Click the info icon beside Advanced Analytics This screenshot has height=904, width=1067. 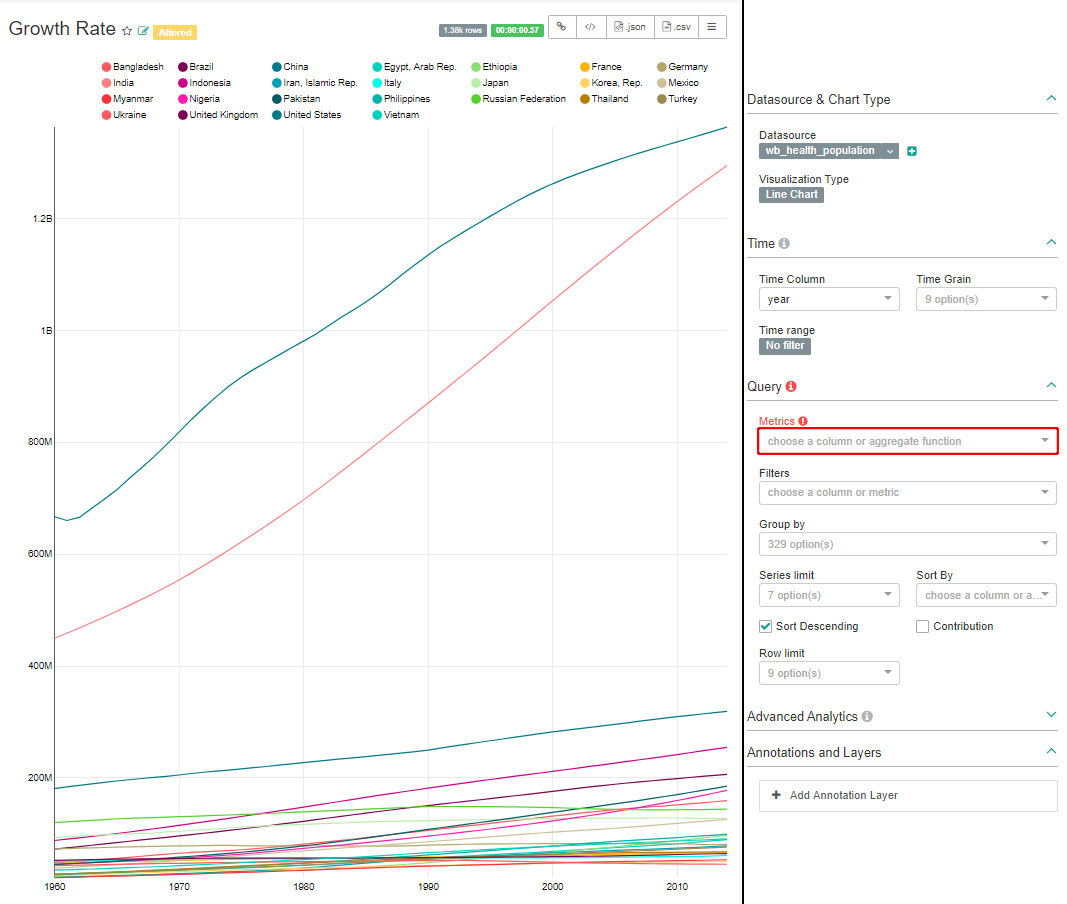867,717
